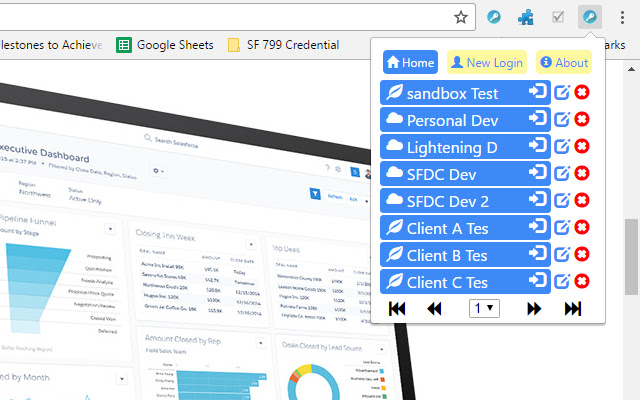Screen dimensions: 640x400
Task: Delete the sandbox Test entry
Action: pyautogui.click(x=582, y=92)
